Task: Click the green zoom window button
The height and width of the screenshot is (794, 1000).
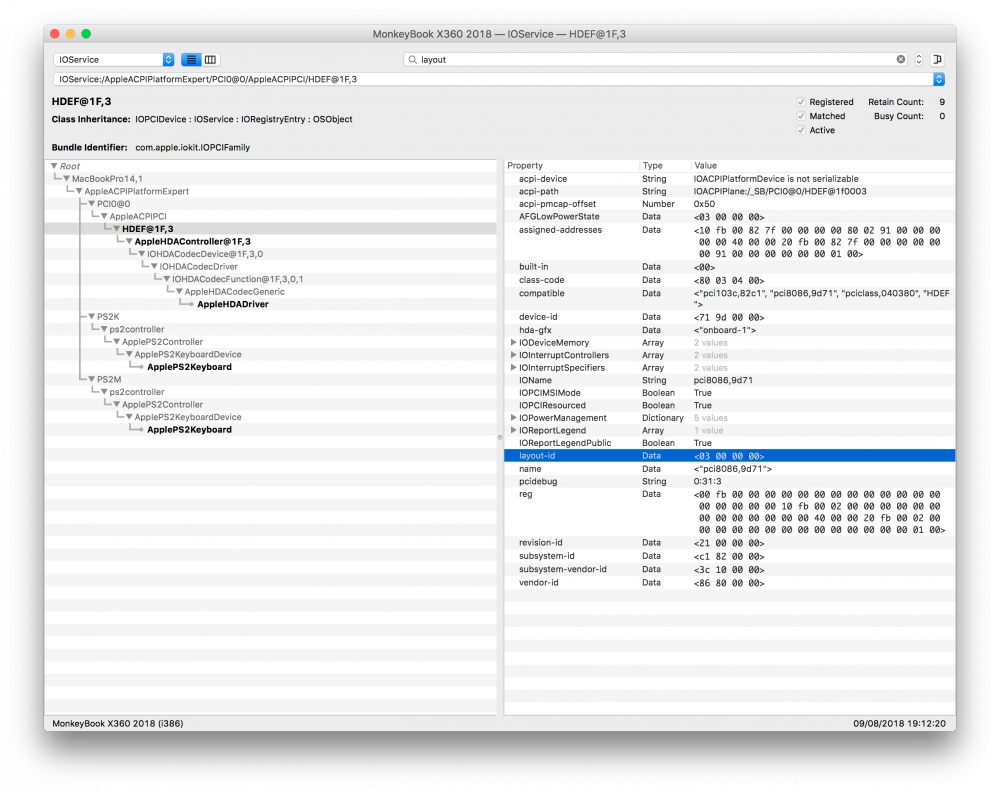Action: 86,34
